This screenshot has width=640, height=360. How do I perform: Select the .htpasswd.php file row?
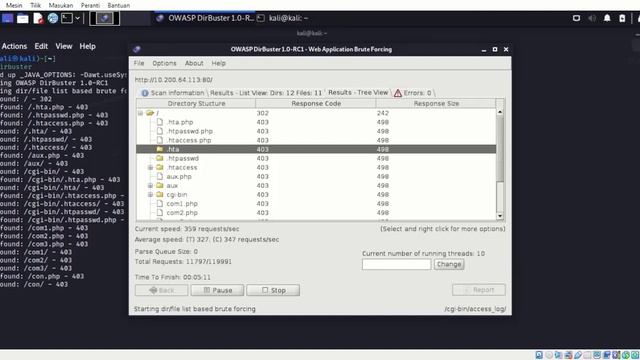(x=316, y=131)
